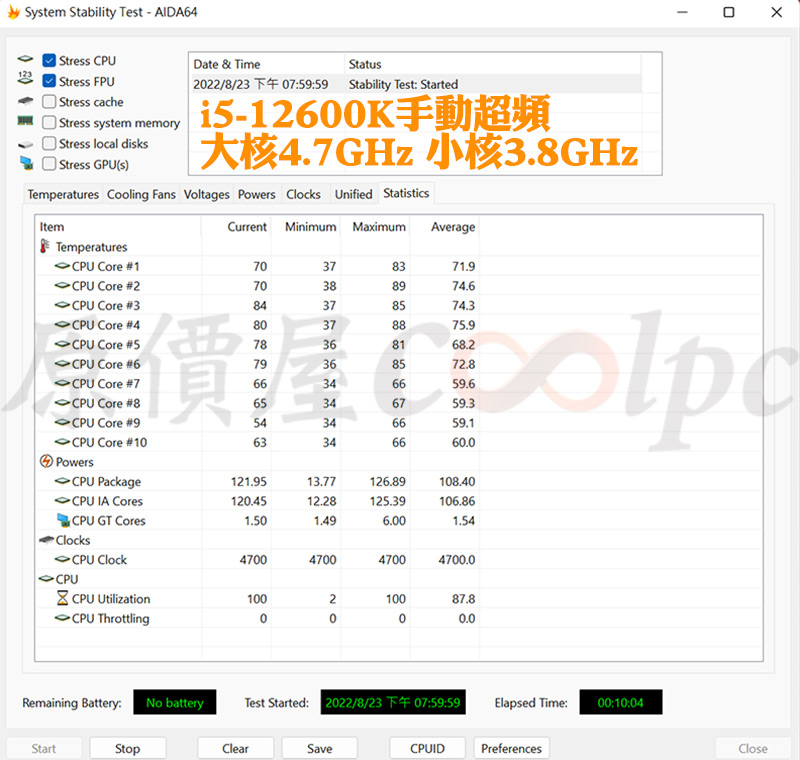
Task: Switch to the Powers tab
Action: coord(257,194)
